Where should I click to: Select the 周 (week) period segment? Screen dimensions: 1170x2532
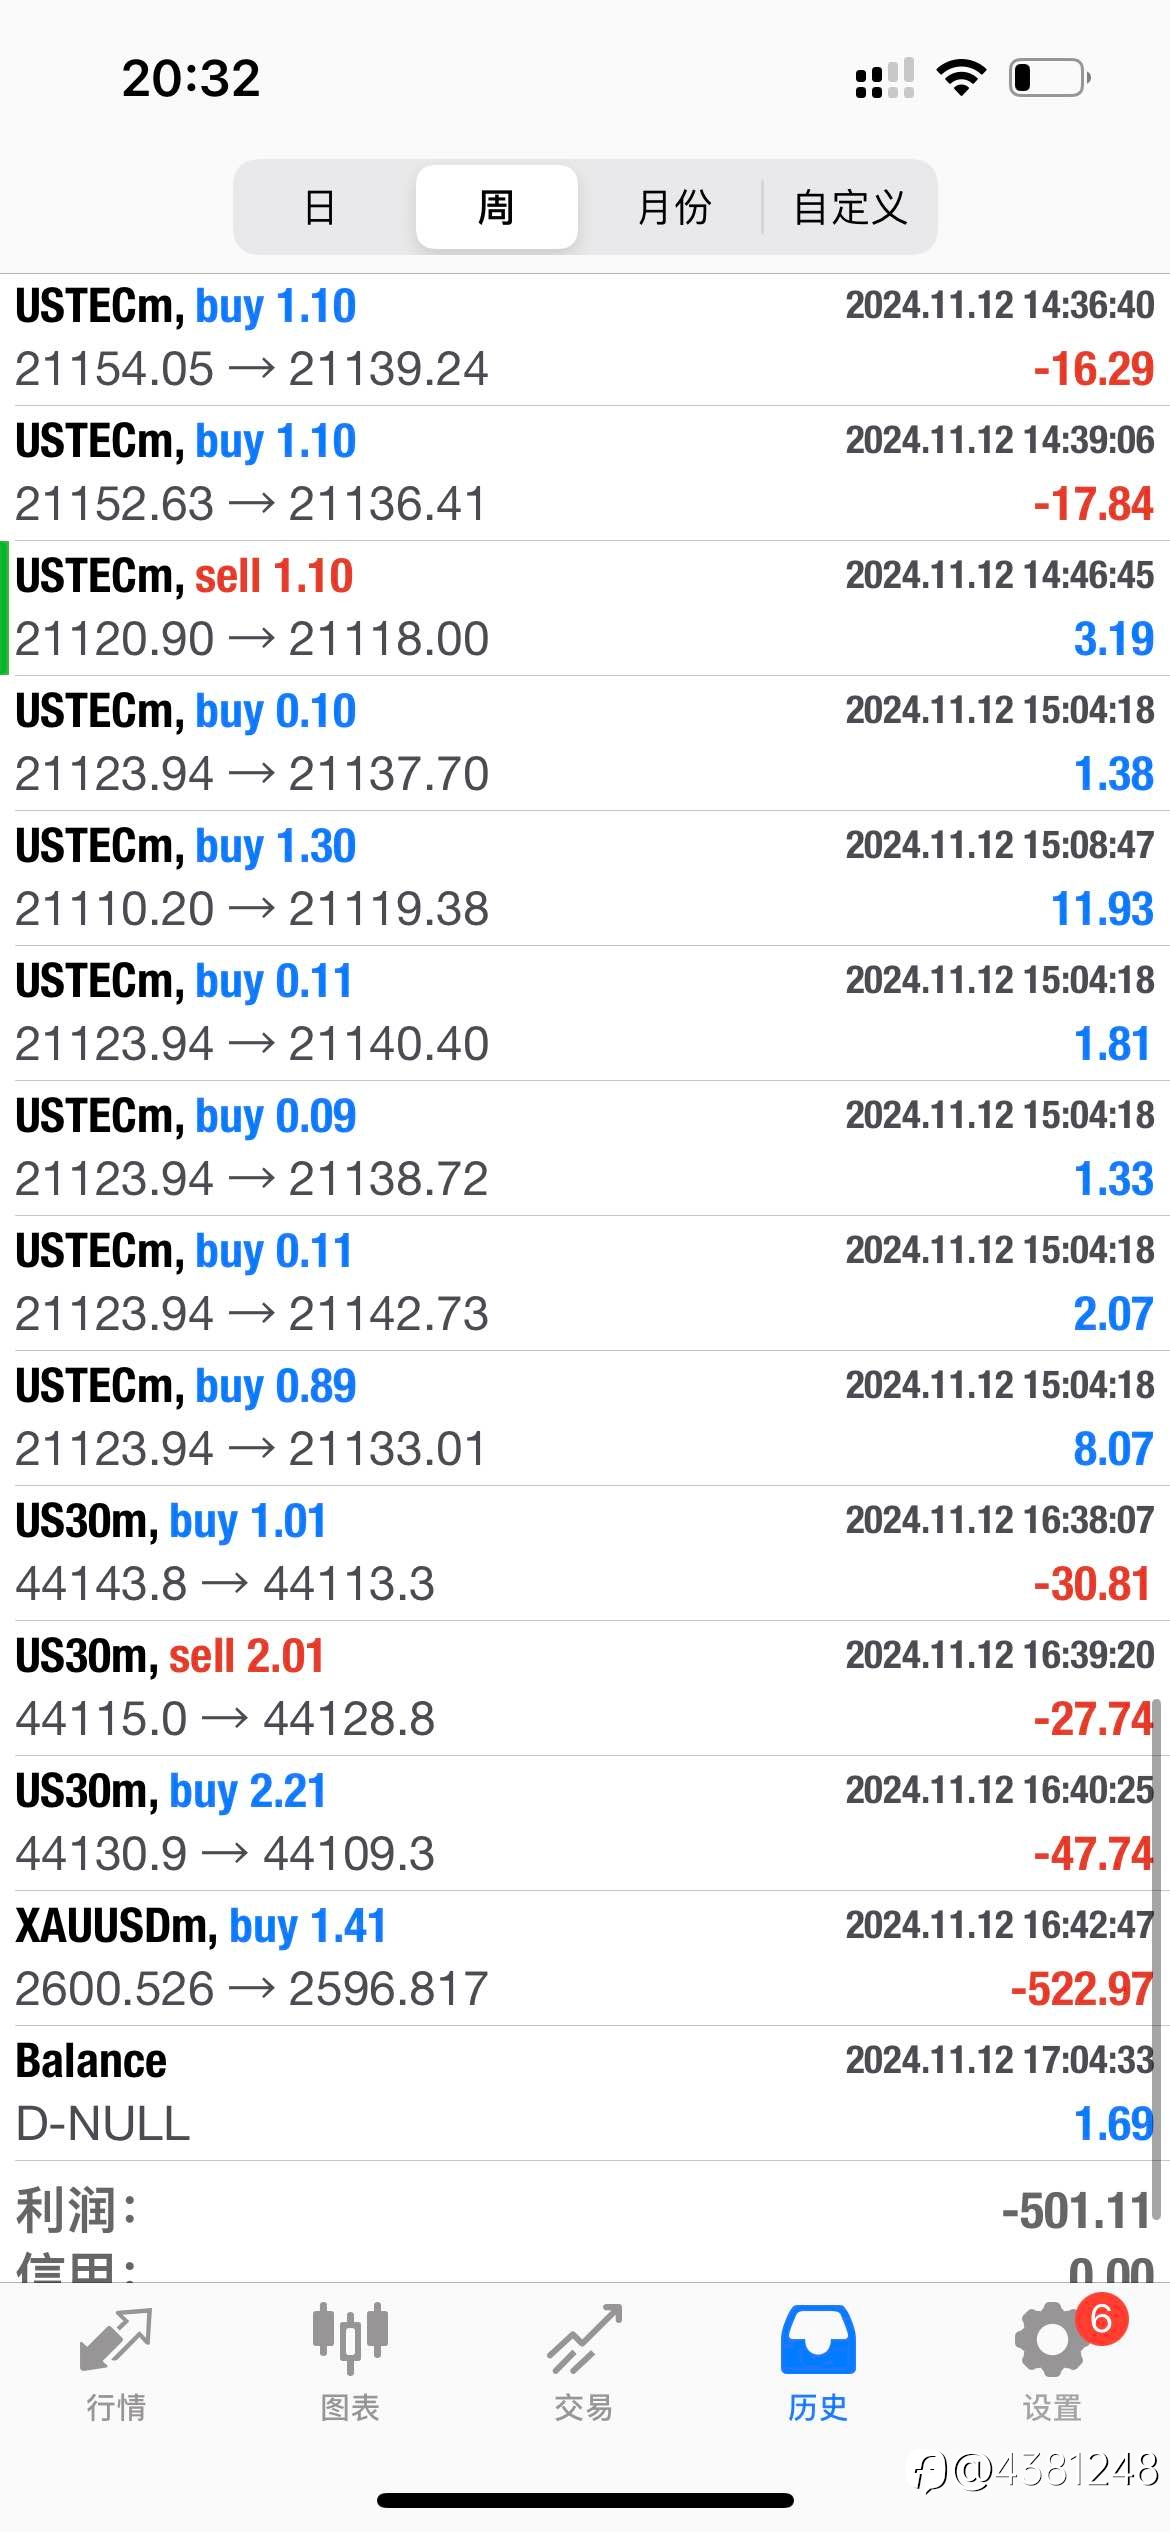pos(496,207)
